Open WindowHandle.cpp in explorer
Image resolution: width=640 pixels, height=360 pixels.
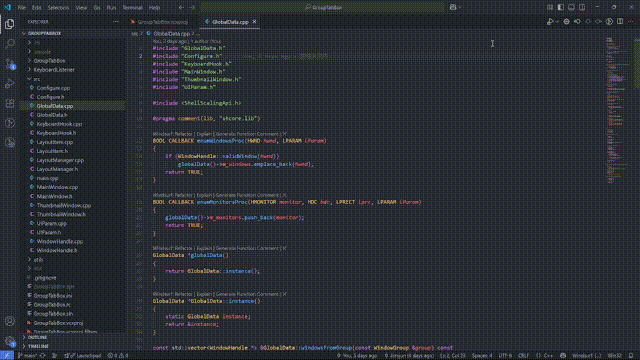click(60, 242)
